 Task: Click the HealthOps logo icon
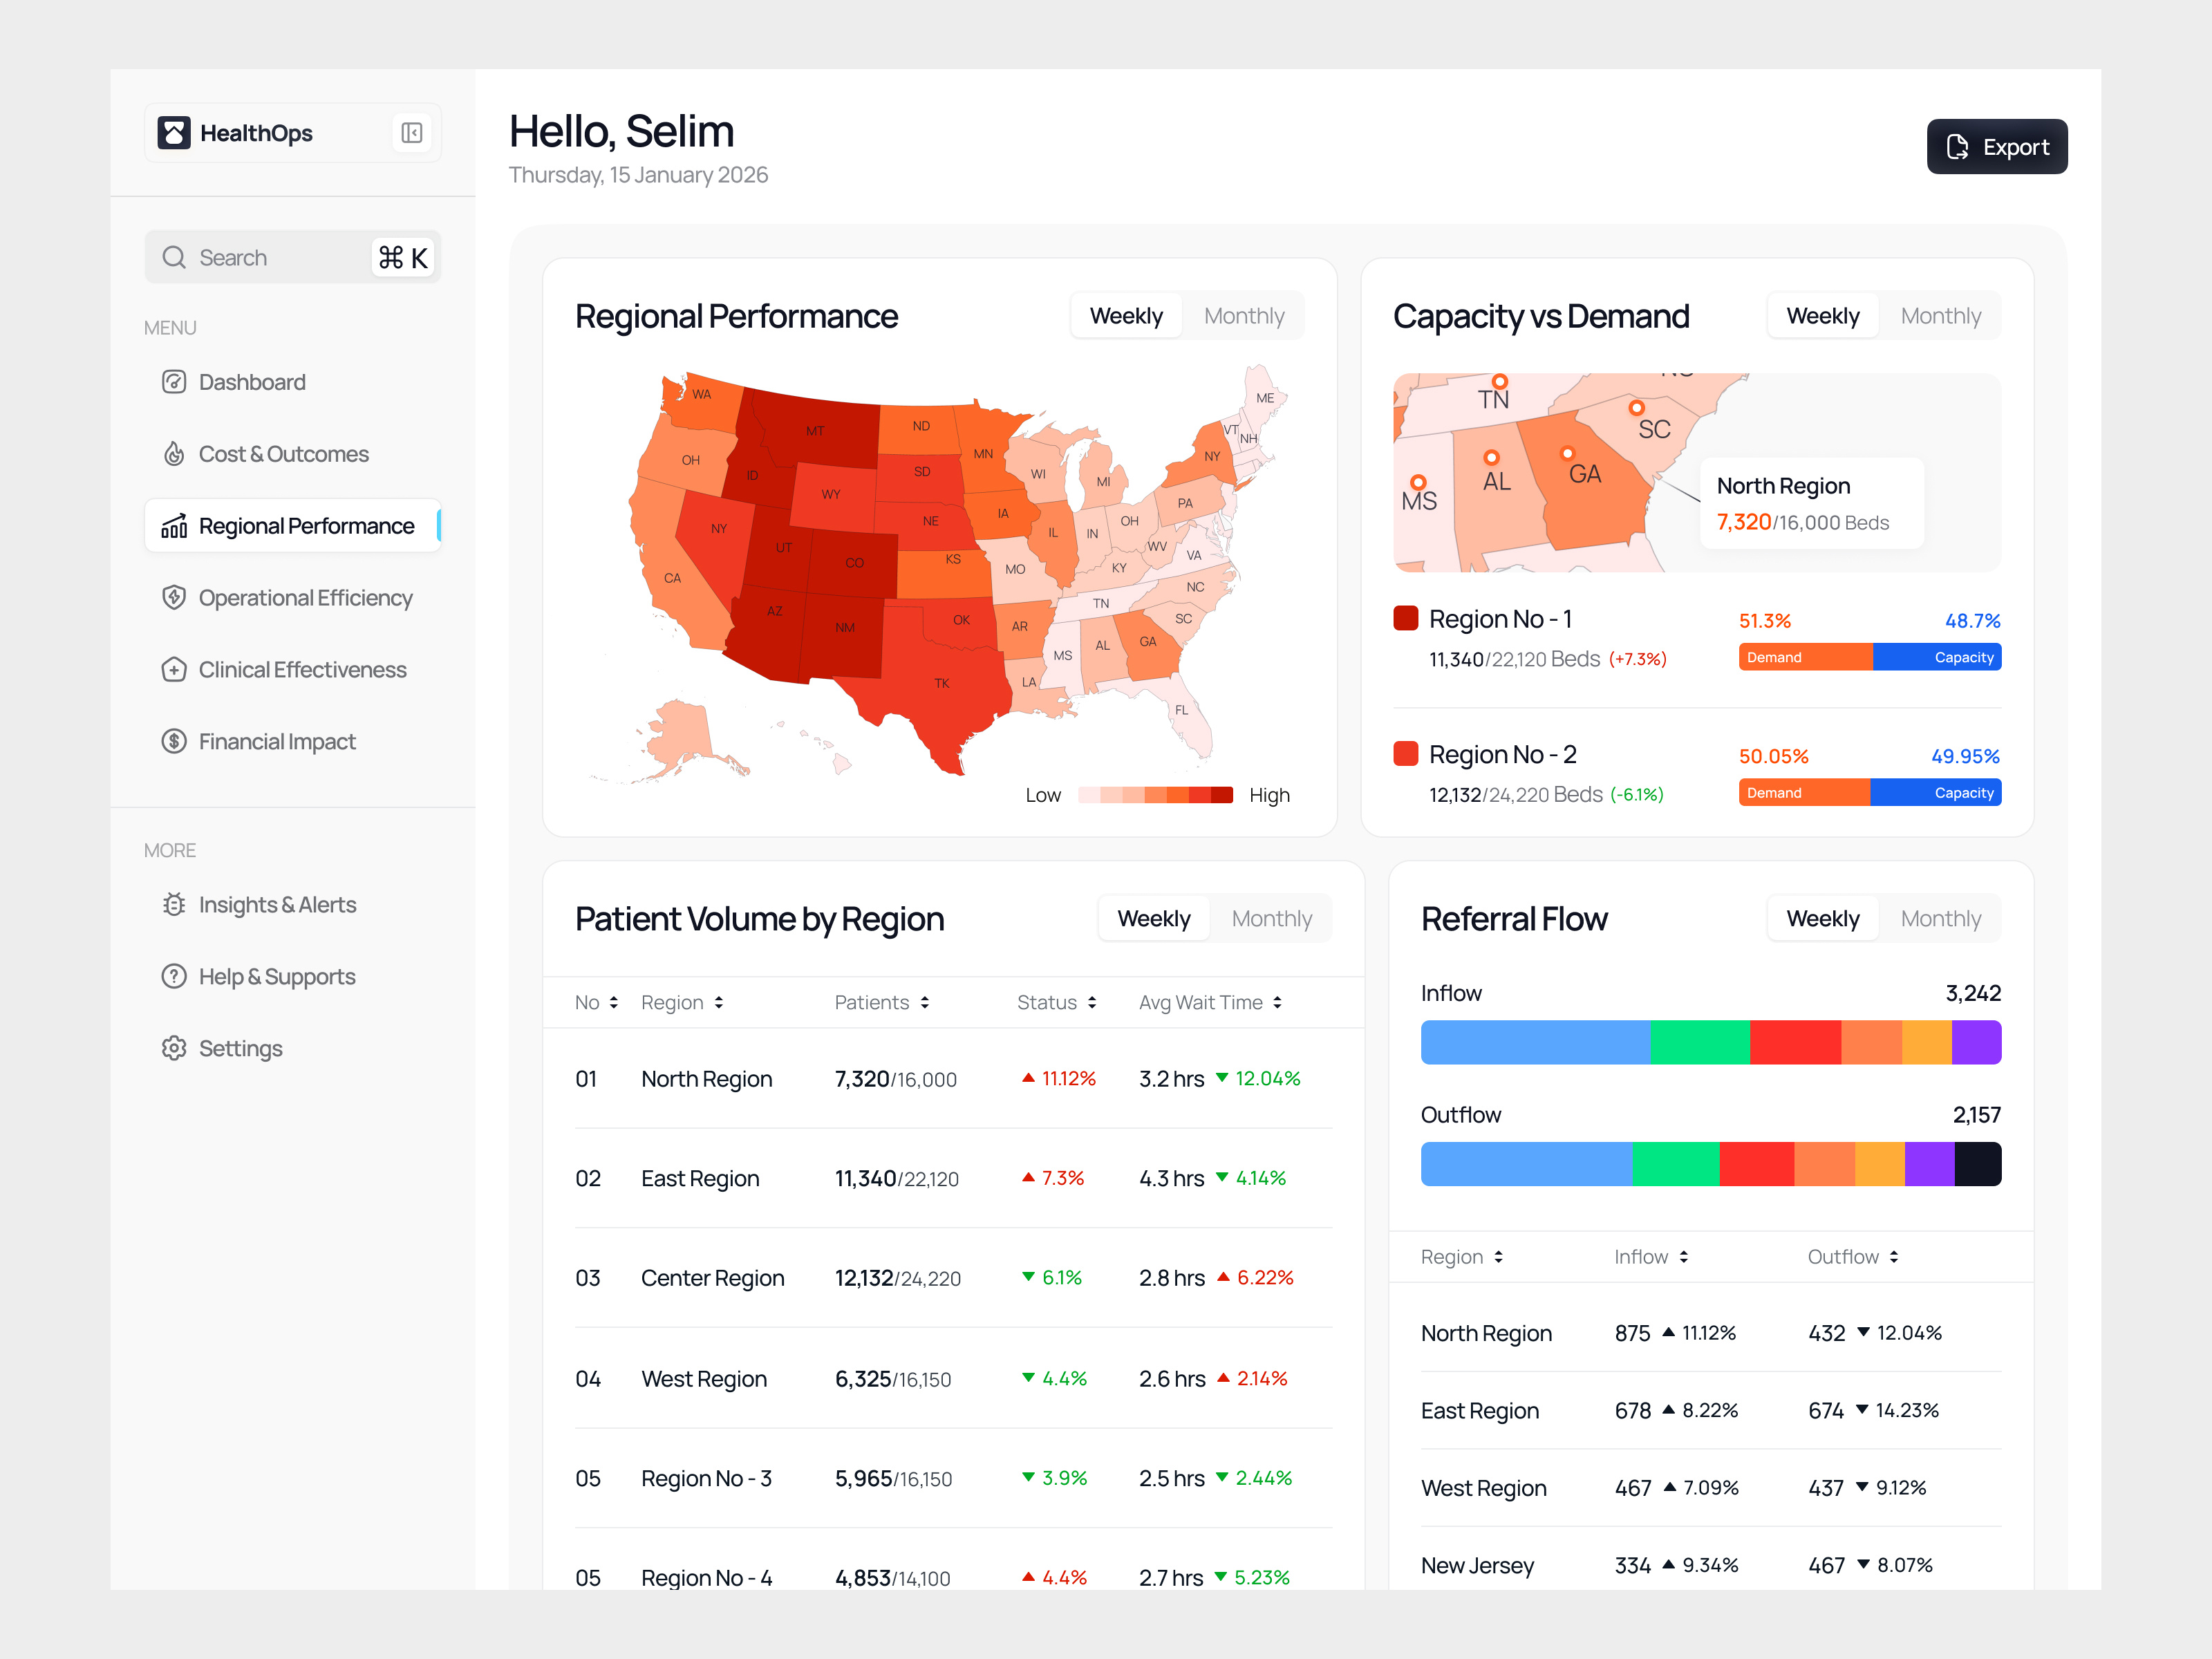[x=174, y=133]
